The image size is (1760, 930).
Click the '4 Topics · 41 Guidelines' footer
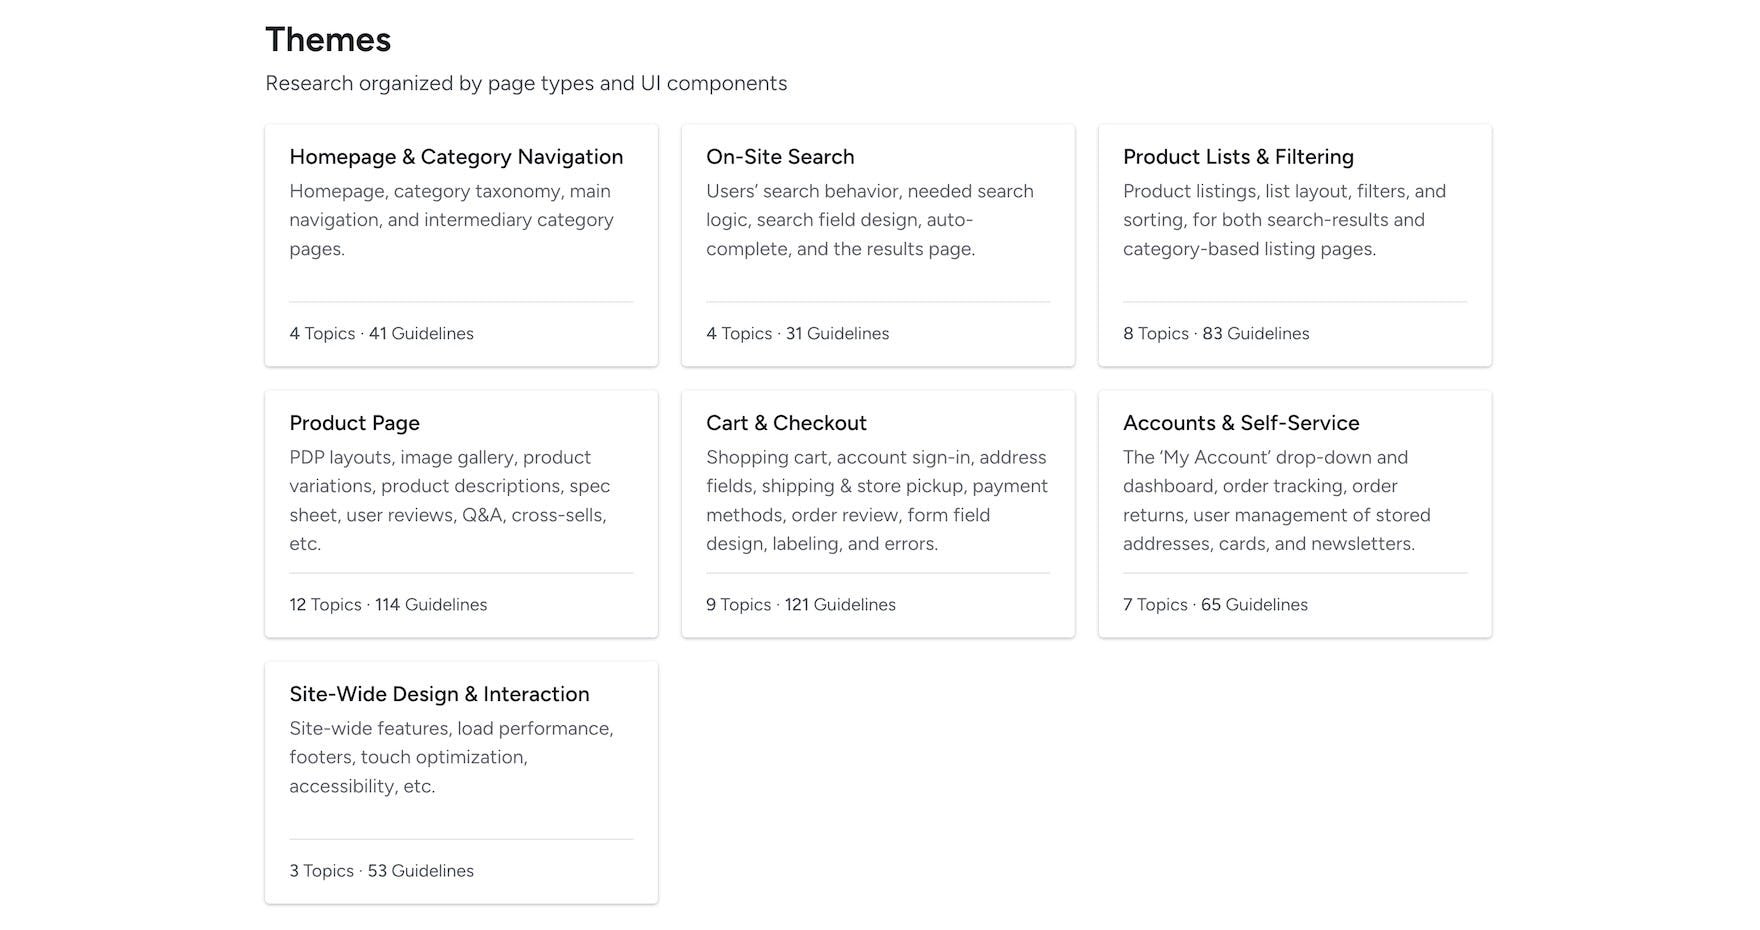pos(381,334)
